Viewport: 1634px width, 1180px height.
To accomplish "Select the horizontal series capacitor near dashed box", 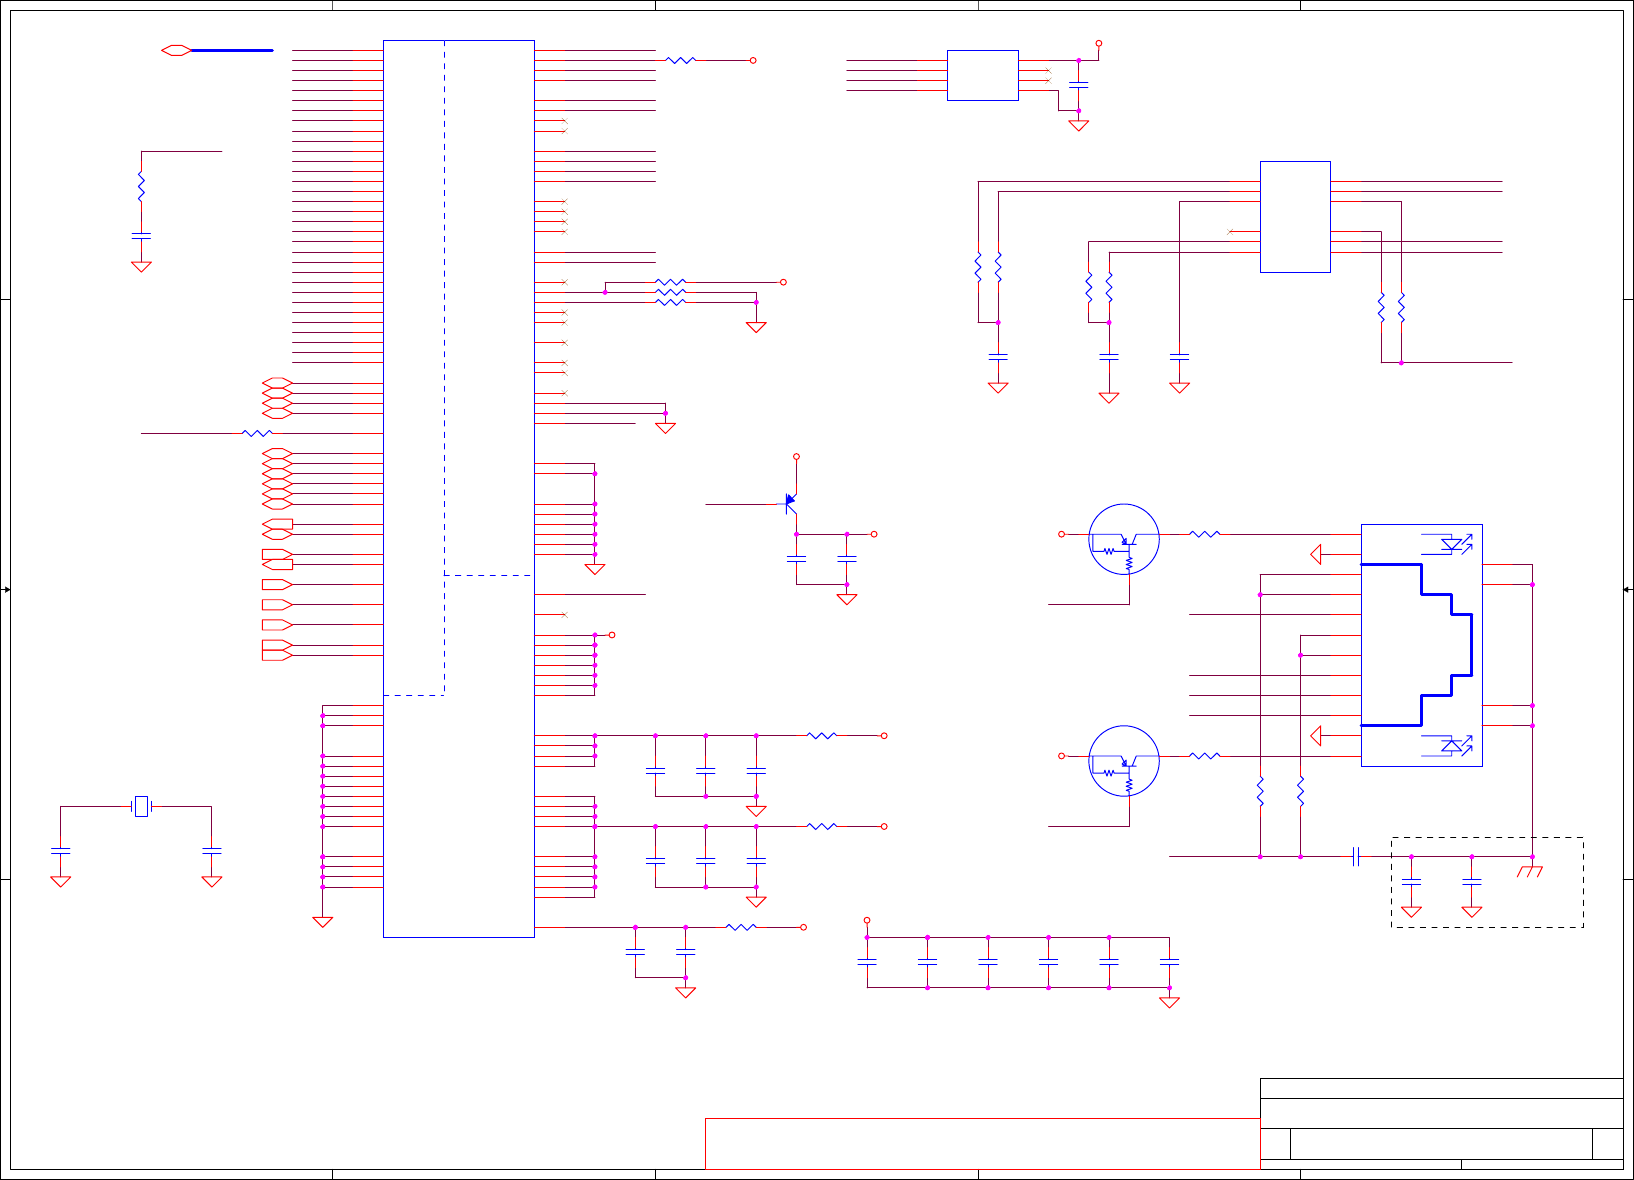I will click(1356, 856).
